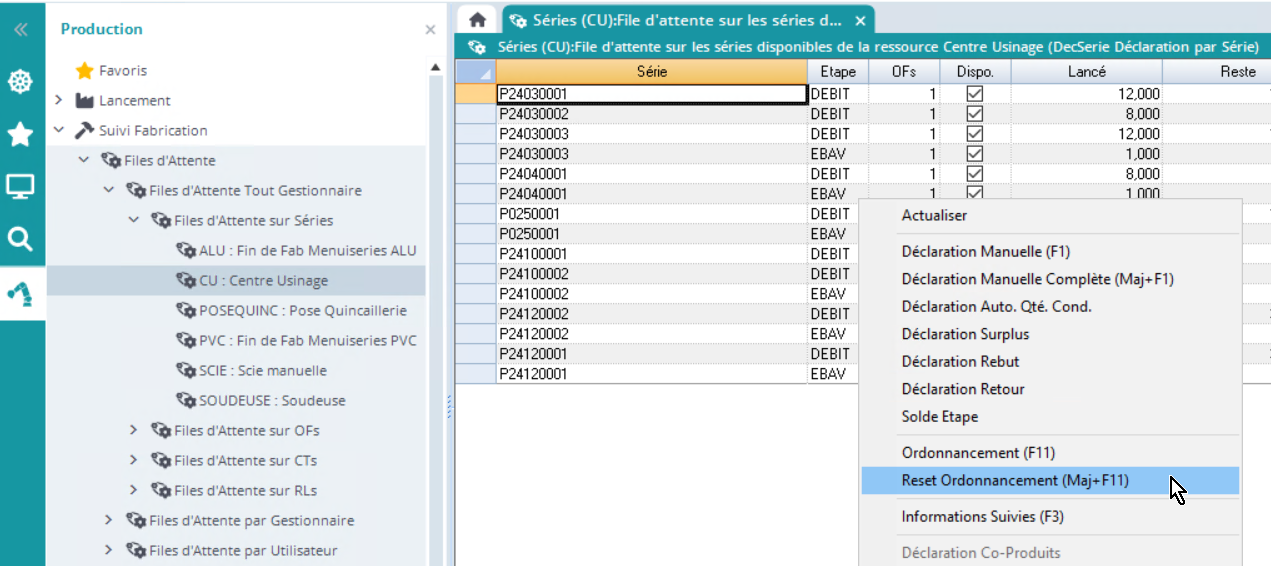
Task: Select Déclaration Rebut in context menu
Action: [960, 362]
